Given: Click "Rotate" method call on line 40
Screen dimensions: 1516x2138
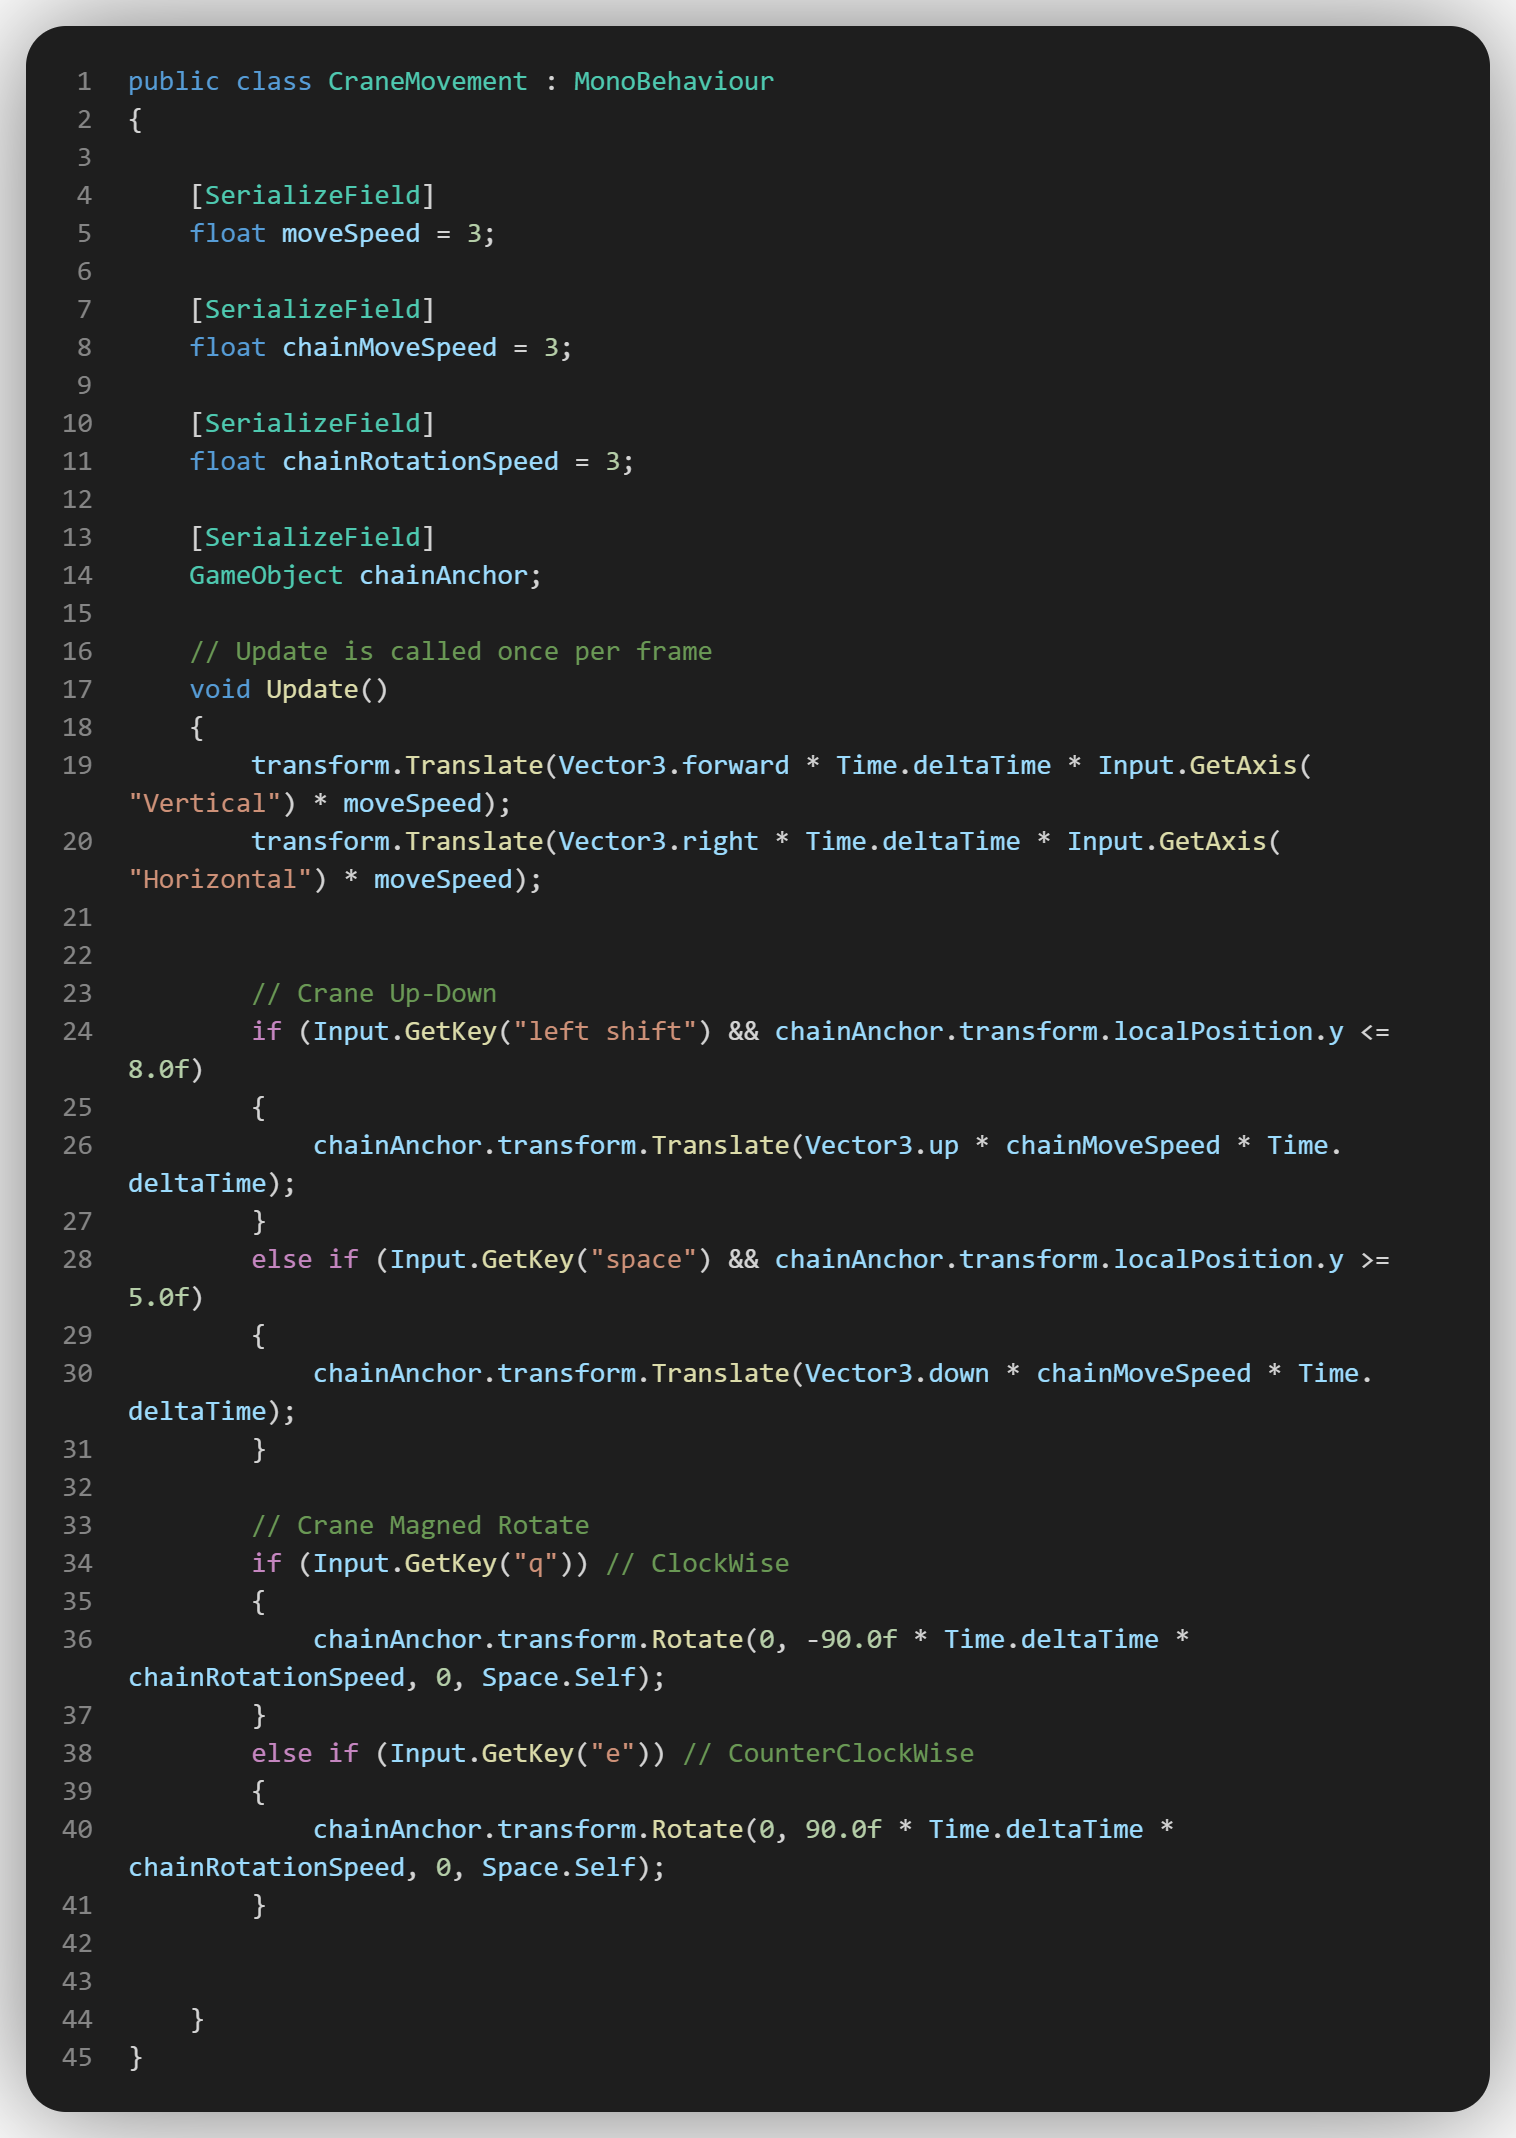Looking at the screenshot, I should click(697, 1829).
